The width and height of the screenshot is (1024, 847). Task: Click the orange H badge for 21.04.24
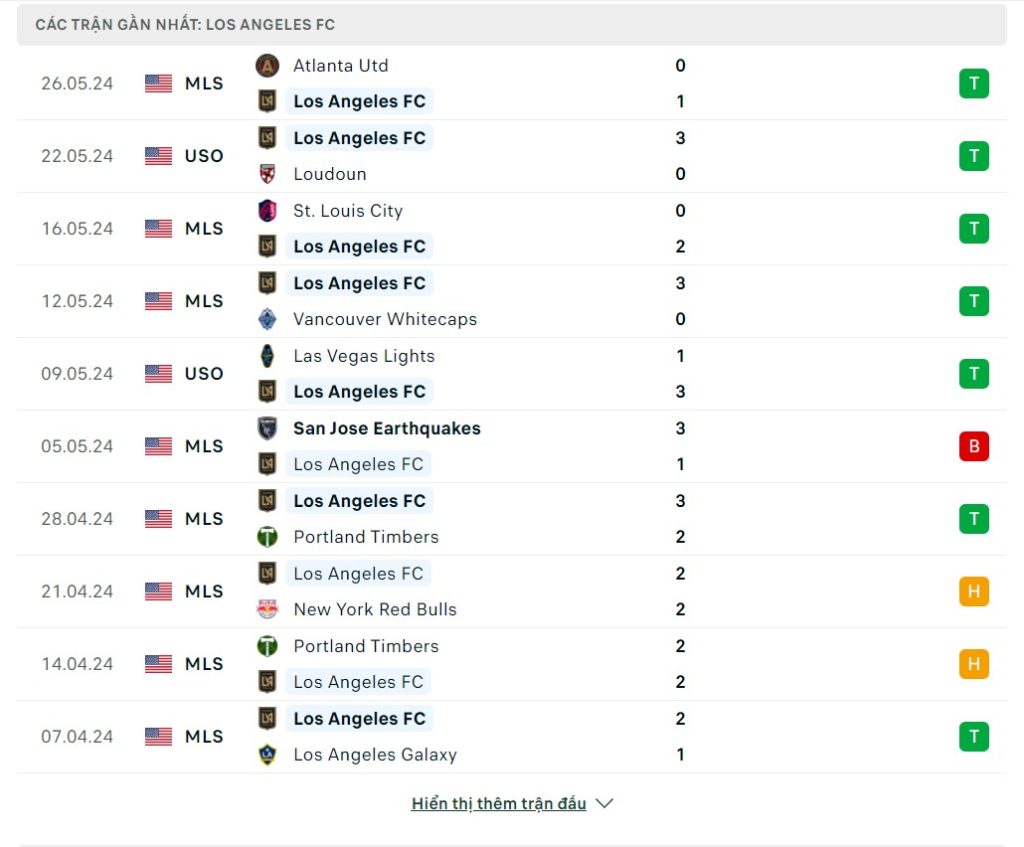pos(973,591)
